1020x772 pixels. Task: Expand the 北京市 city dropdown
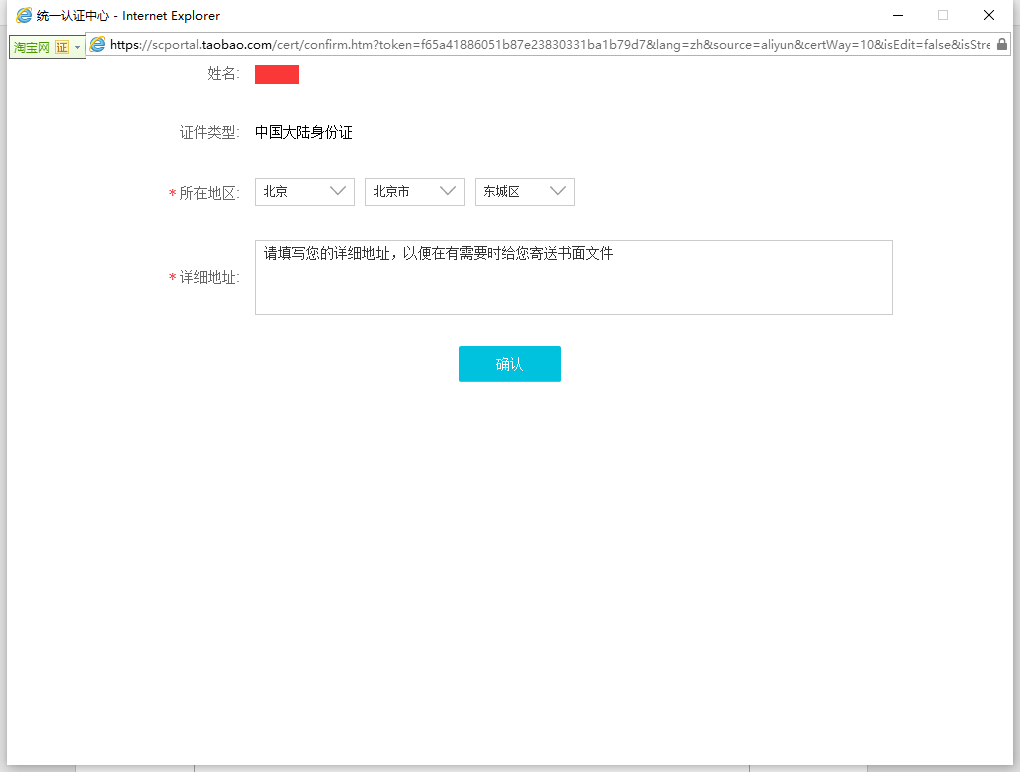coord(415,192)
